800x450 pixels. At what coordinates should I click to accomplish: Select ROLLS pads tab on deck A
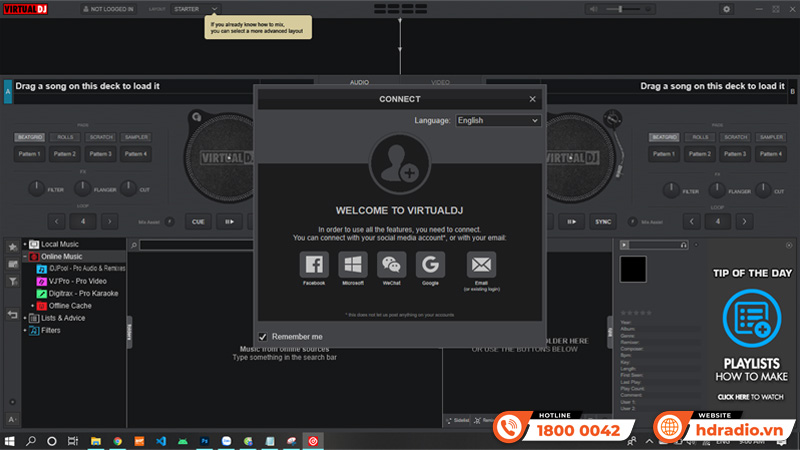(65, 137)
